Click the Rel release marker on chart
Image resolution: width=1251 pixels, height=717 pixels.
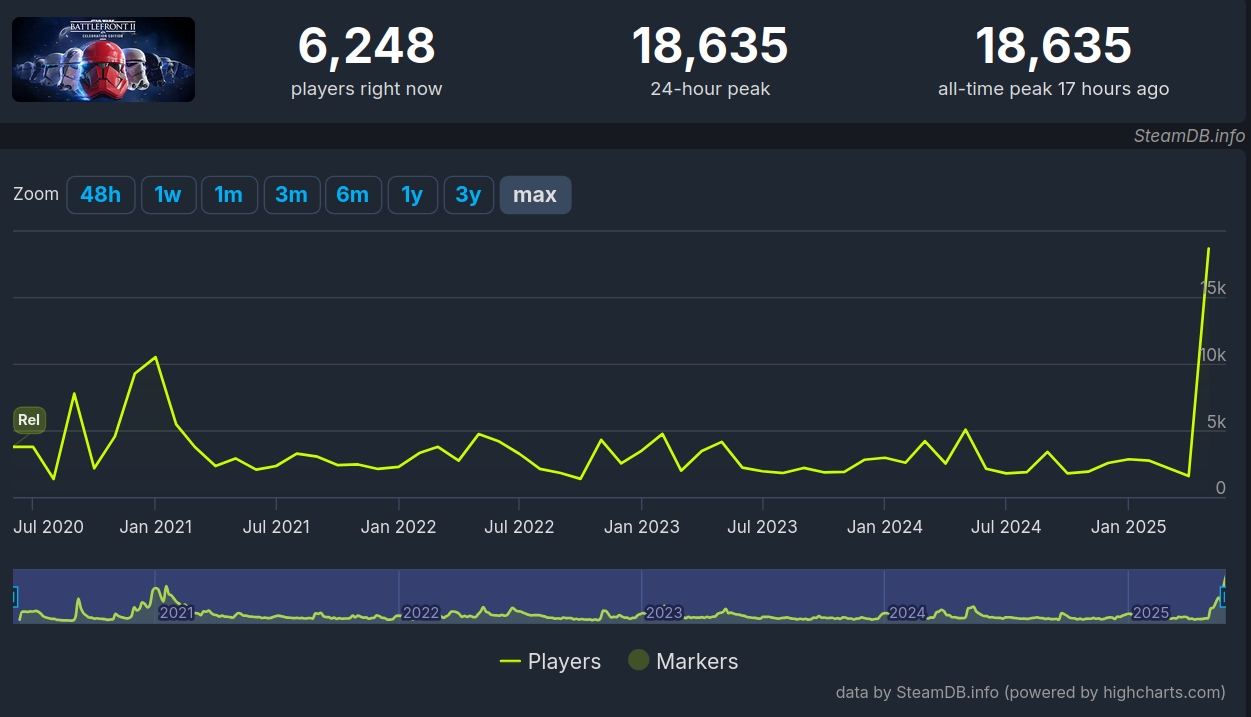pyautogui.click(x=29, y=420)
